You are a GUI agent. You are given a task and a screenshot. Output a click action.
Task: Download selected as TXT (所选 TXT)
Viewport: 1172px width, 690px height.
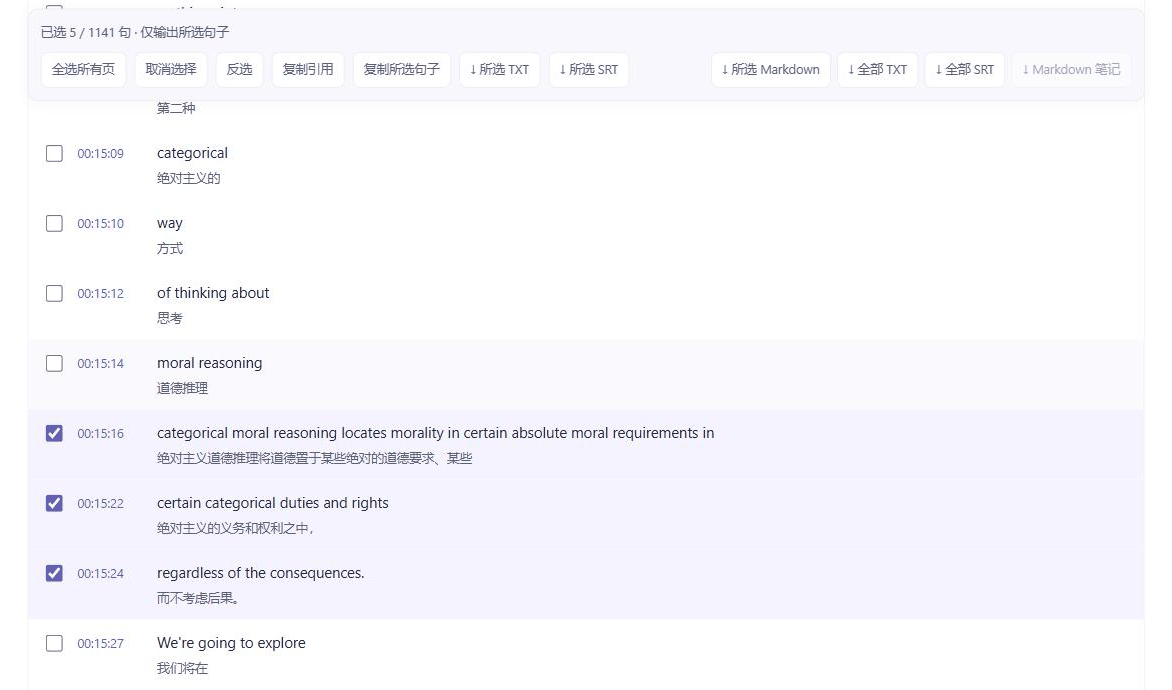pyautogui.click(x=499, y=70)
